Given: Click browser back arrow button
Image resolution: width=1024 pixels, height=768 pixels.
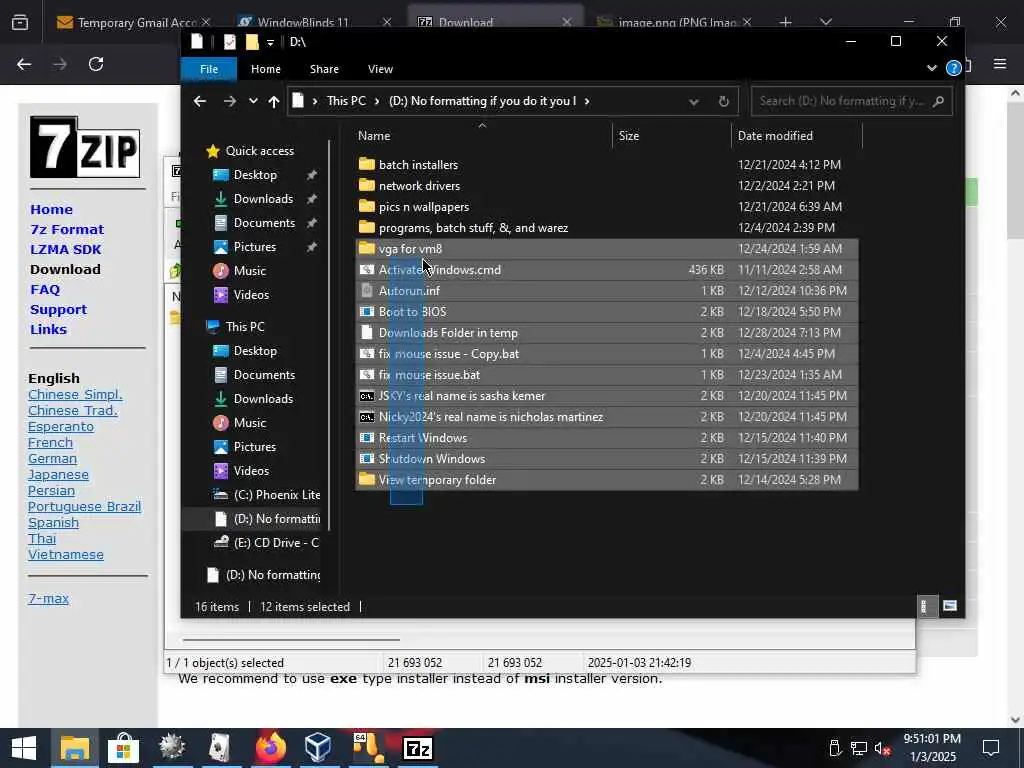Looking at the screenshot, I should click(x=24, y=64).
